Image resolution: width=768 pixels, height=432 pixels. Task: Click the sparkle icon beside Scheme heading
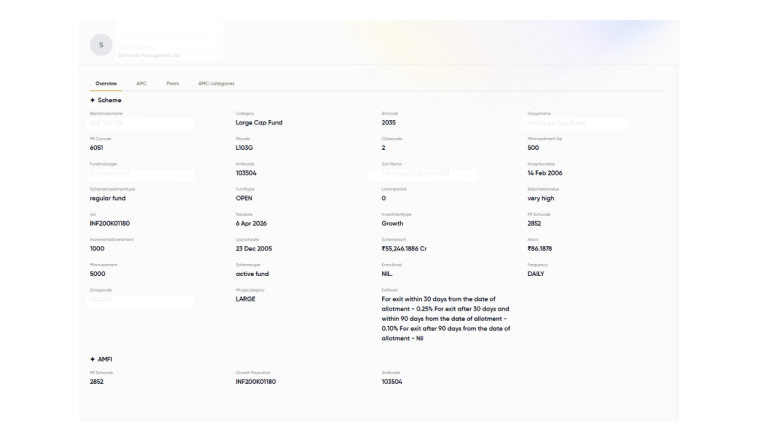pos(93,100)
